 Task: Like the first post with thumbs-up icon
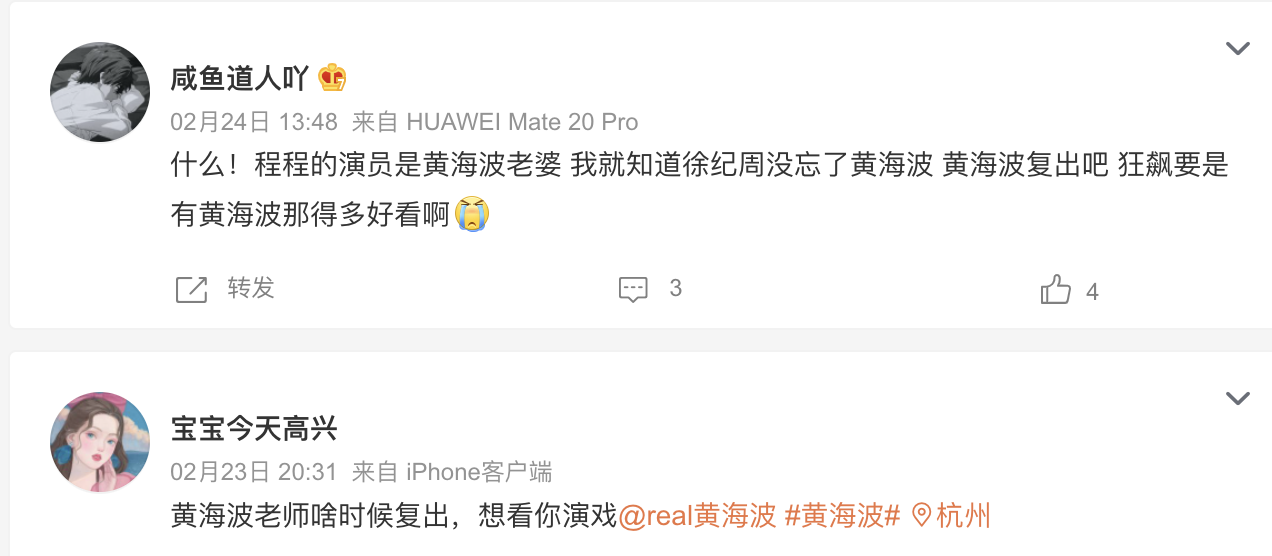click(x=1056, y=289)
